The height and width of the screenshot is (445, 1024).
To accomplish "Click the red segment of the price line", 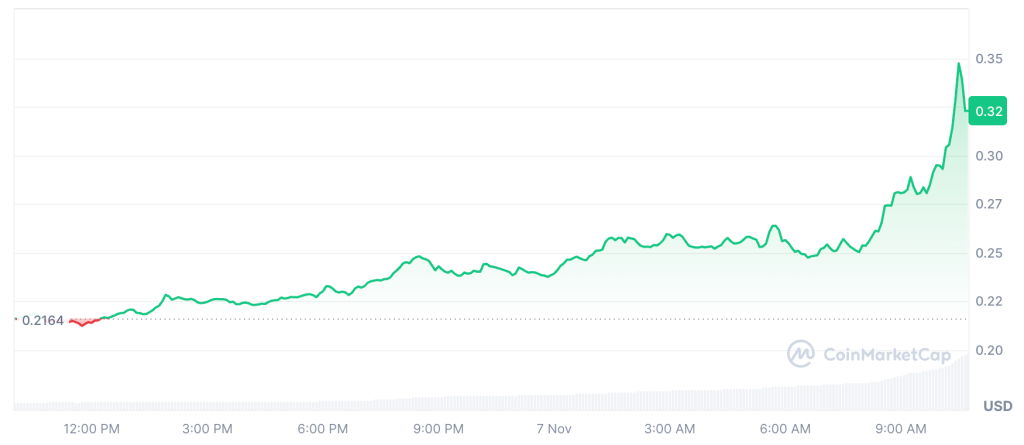I will pyautogui.click(x=84, y=323).
